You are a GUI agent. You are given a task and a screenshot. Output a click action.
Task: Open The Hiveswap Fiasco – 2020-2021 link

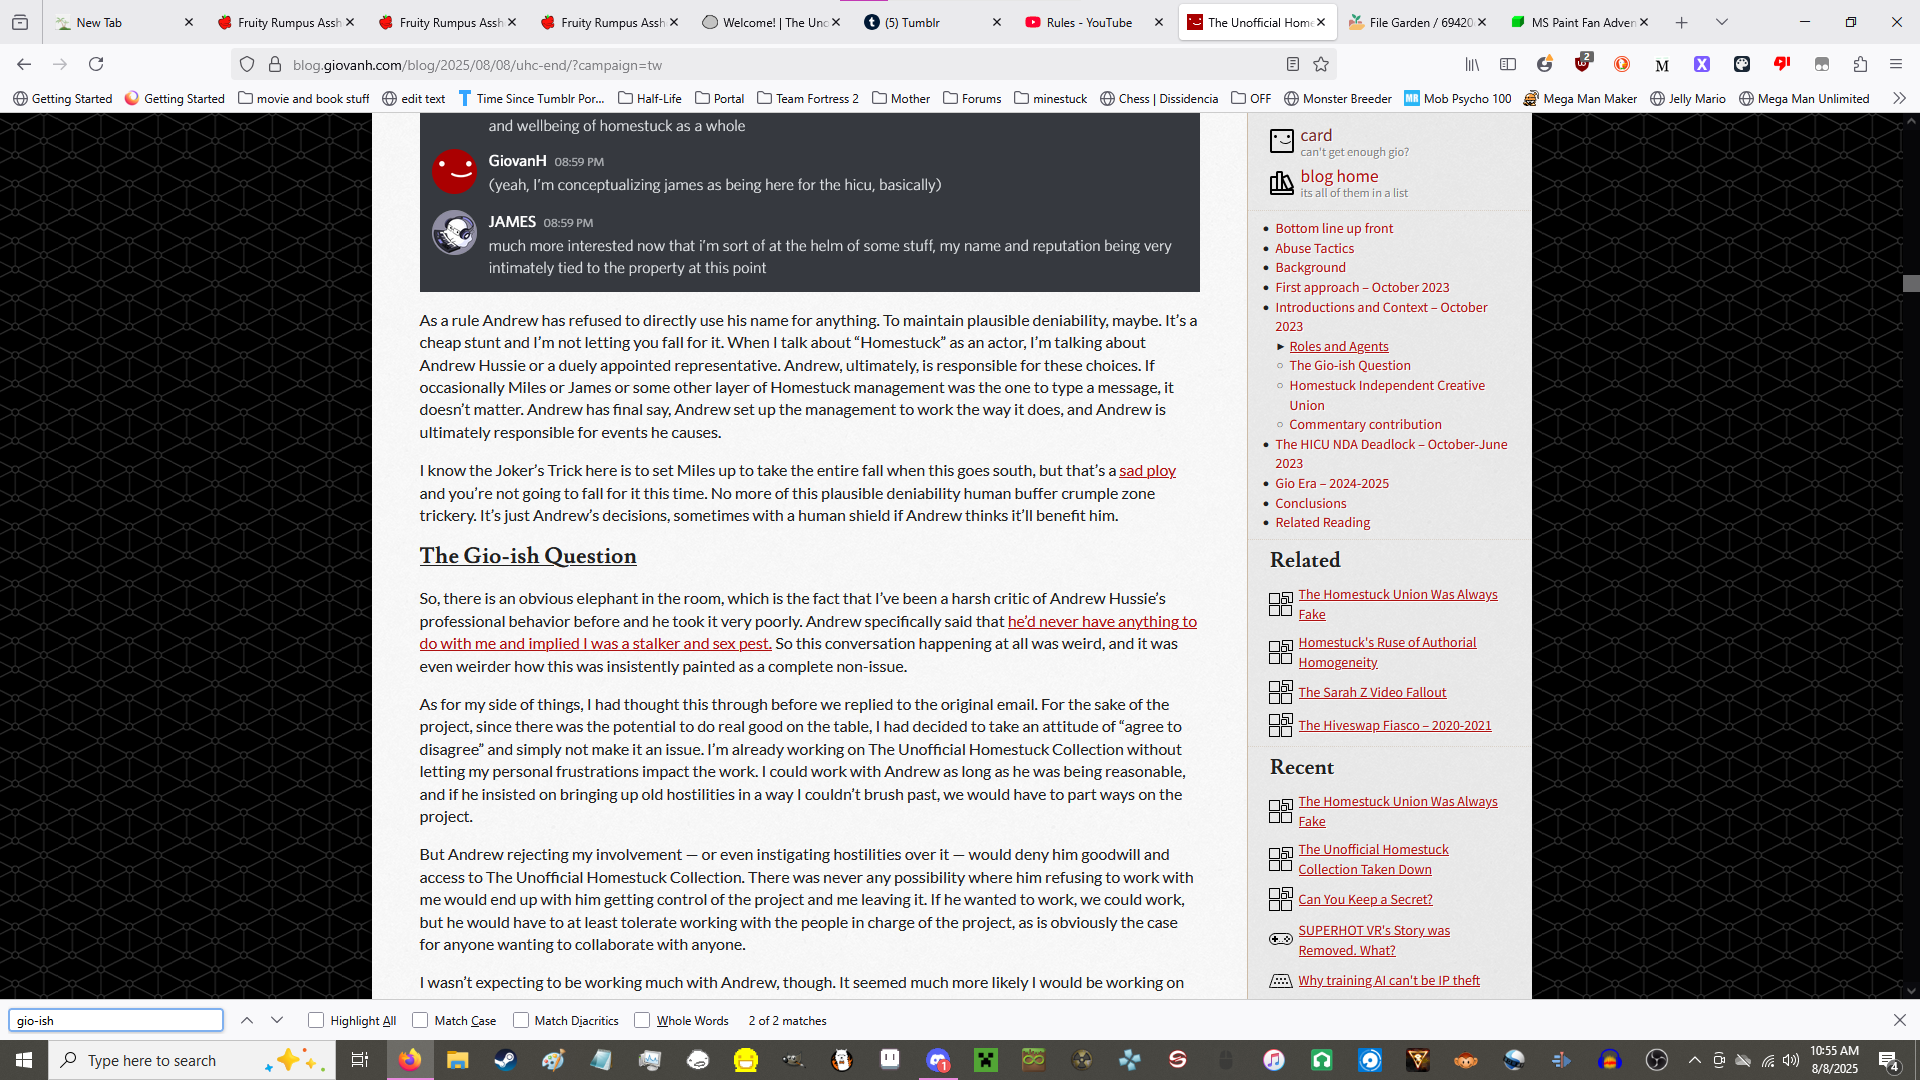(1394, 725)
